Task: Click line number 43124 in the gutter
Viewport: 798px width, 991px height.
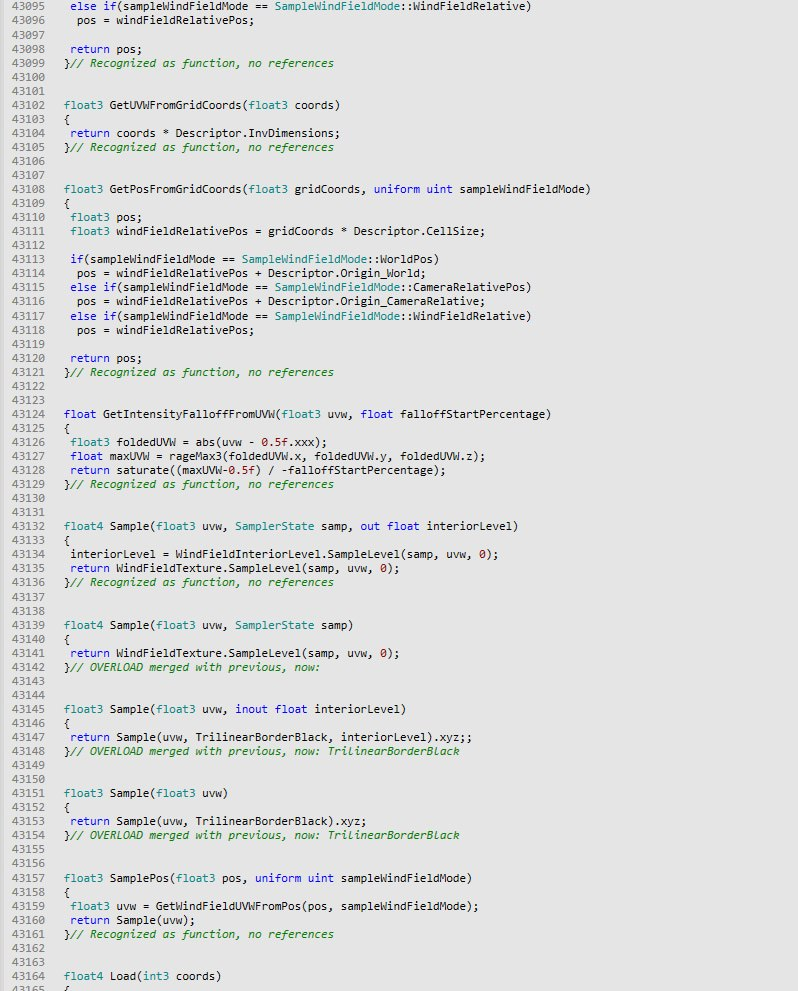Action: pos(28,414)
